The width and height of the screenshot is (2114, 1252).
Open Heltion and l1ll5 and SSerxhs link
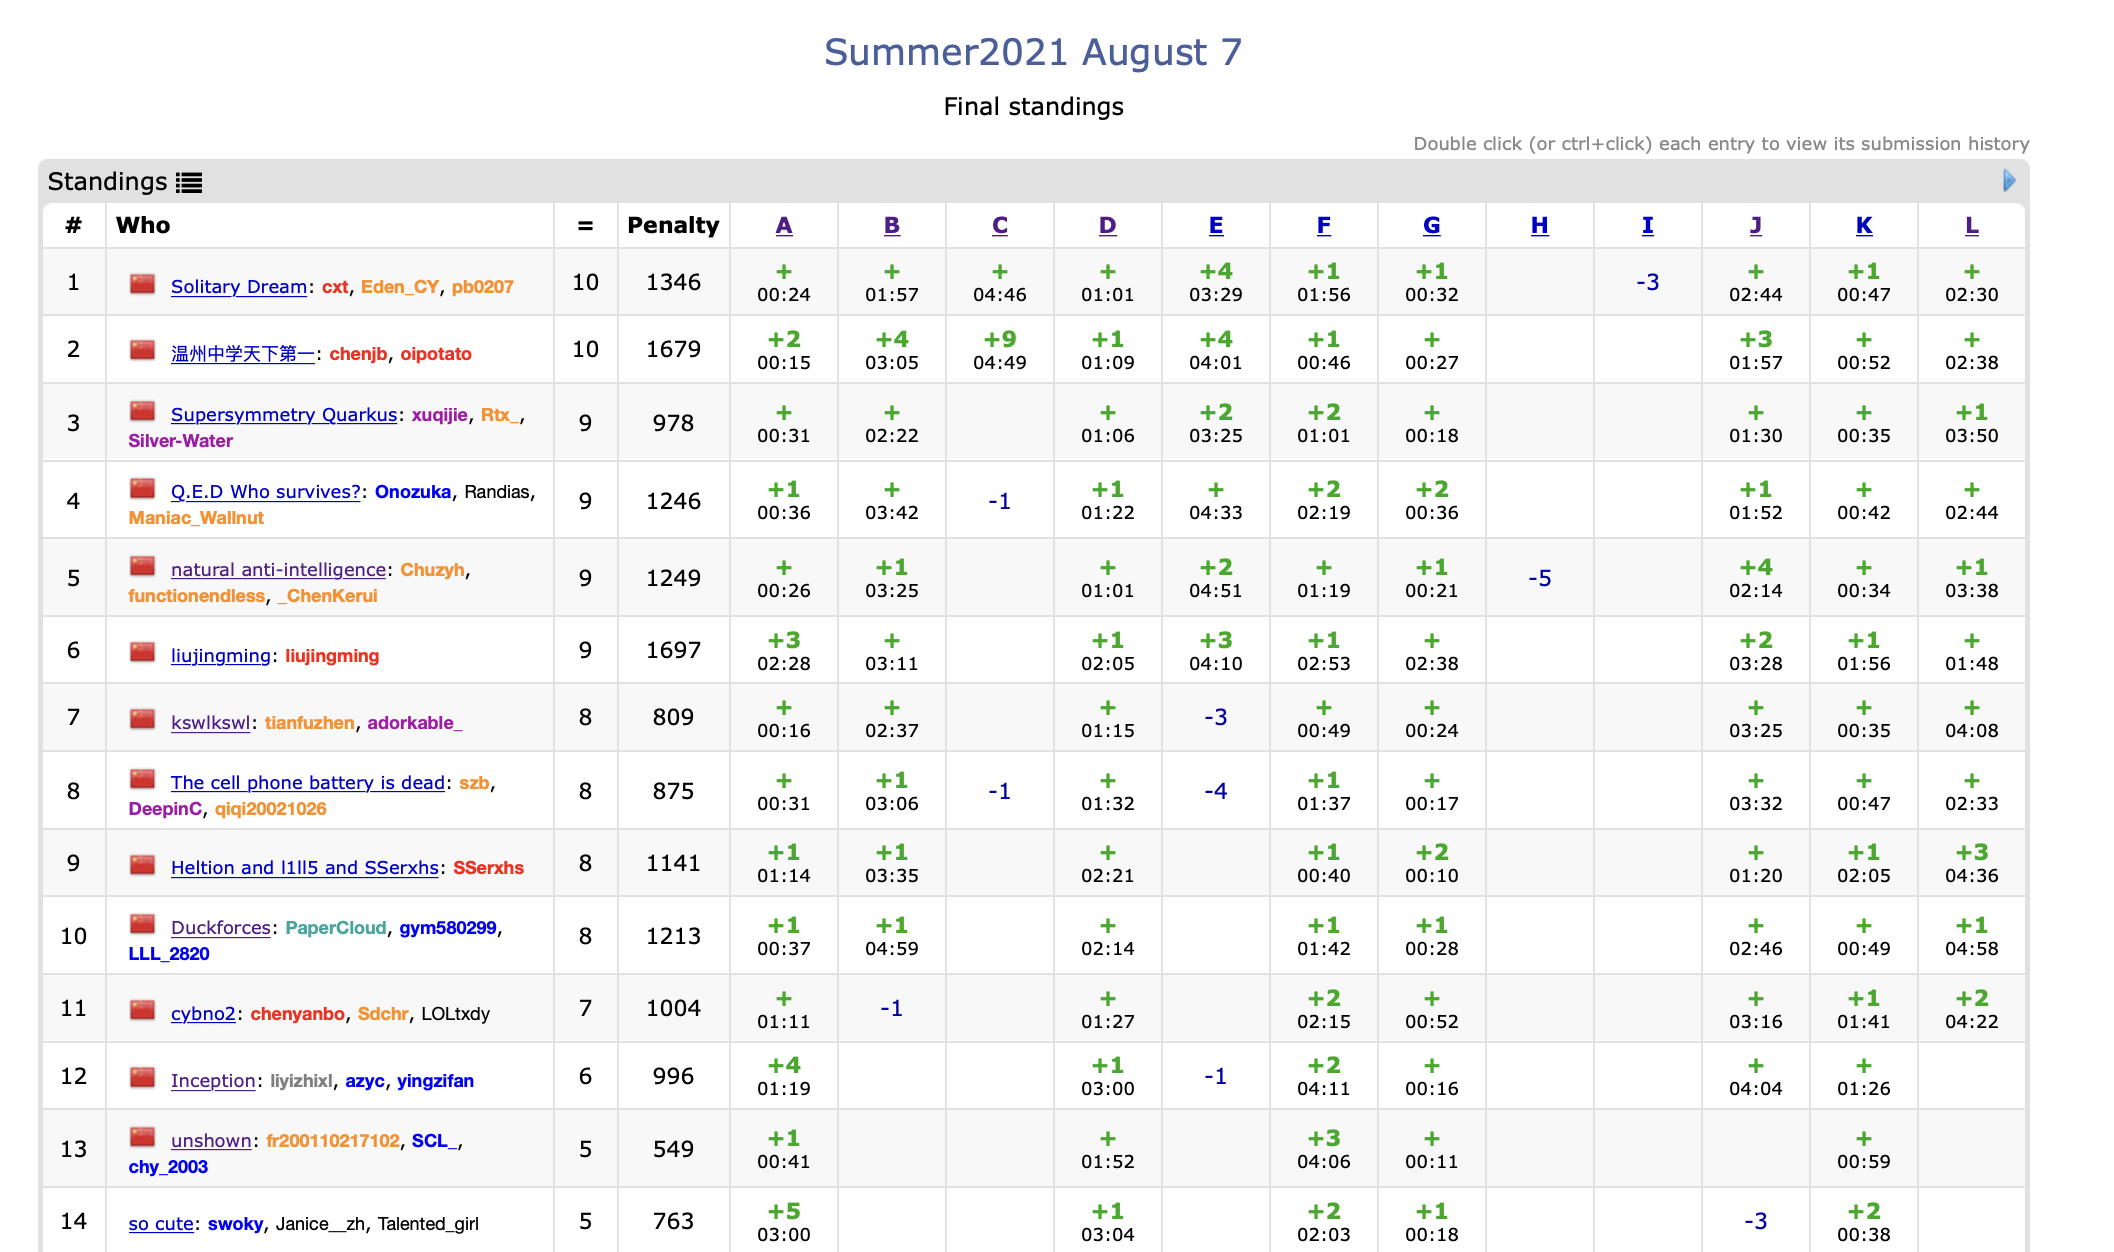(304, 868)
